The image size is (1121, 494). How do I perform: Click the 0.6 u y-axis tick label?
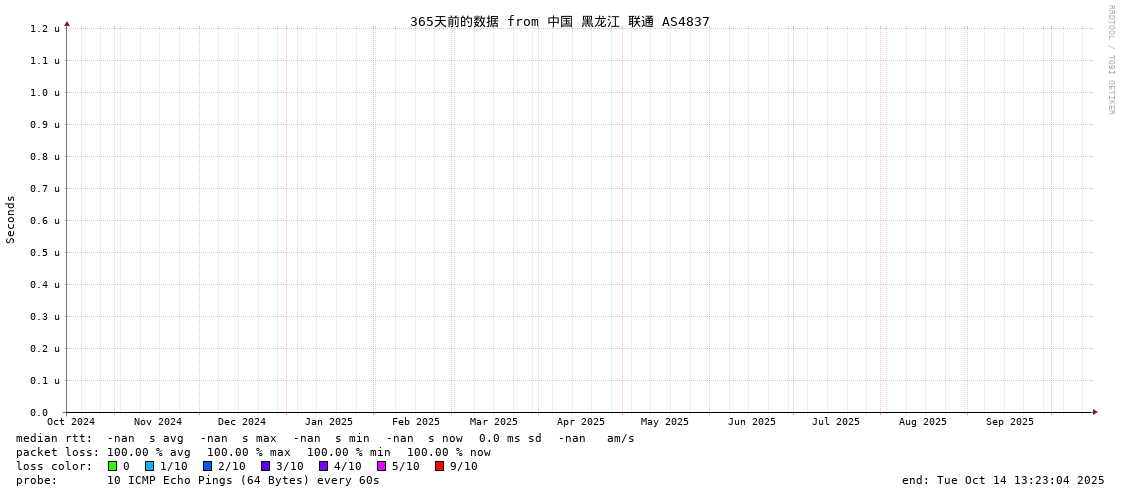pyautogui.click(x=45, y=221)
